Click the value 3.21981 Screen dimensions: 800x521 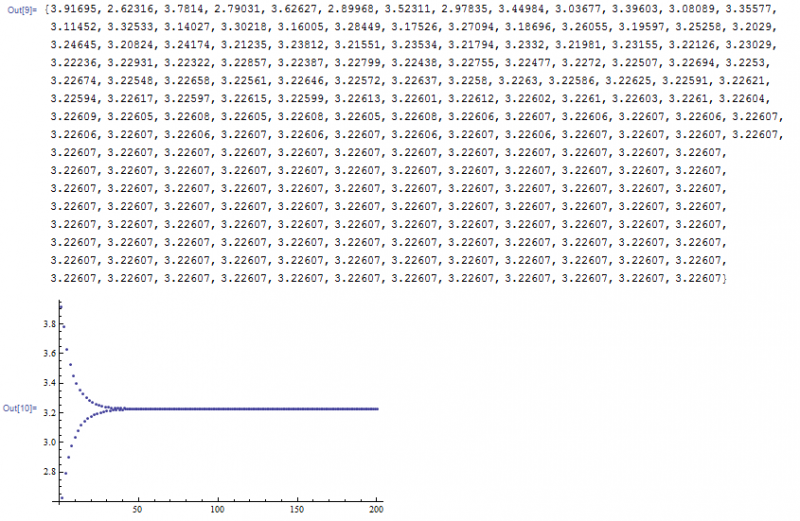click(578, 45)
